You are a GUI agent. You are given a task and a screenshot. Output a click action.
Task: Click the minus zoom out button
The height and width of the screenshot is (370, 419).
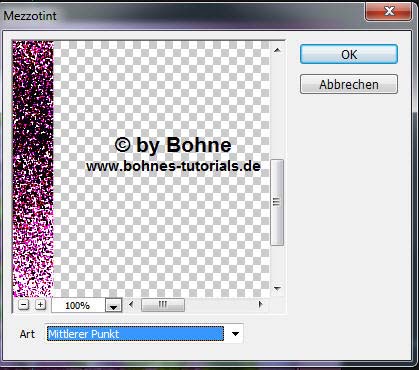click(x=23, y=305)
